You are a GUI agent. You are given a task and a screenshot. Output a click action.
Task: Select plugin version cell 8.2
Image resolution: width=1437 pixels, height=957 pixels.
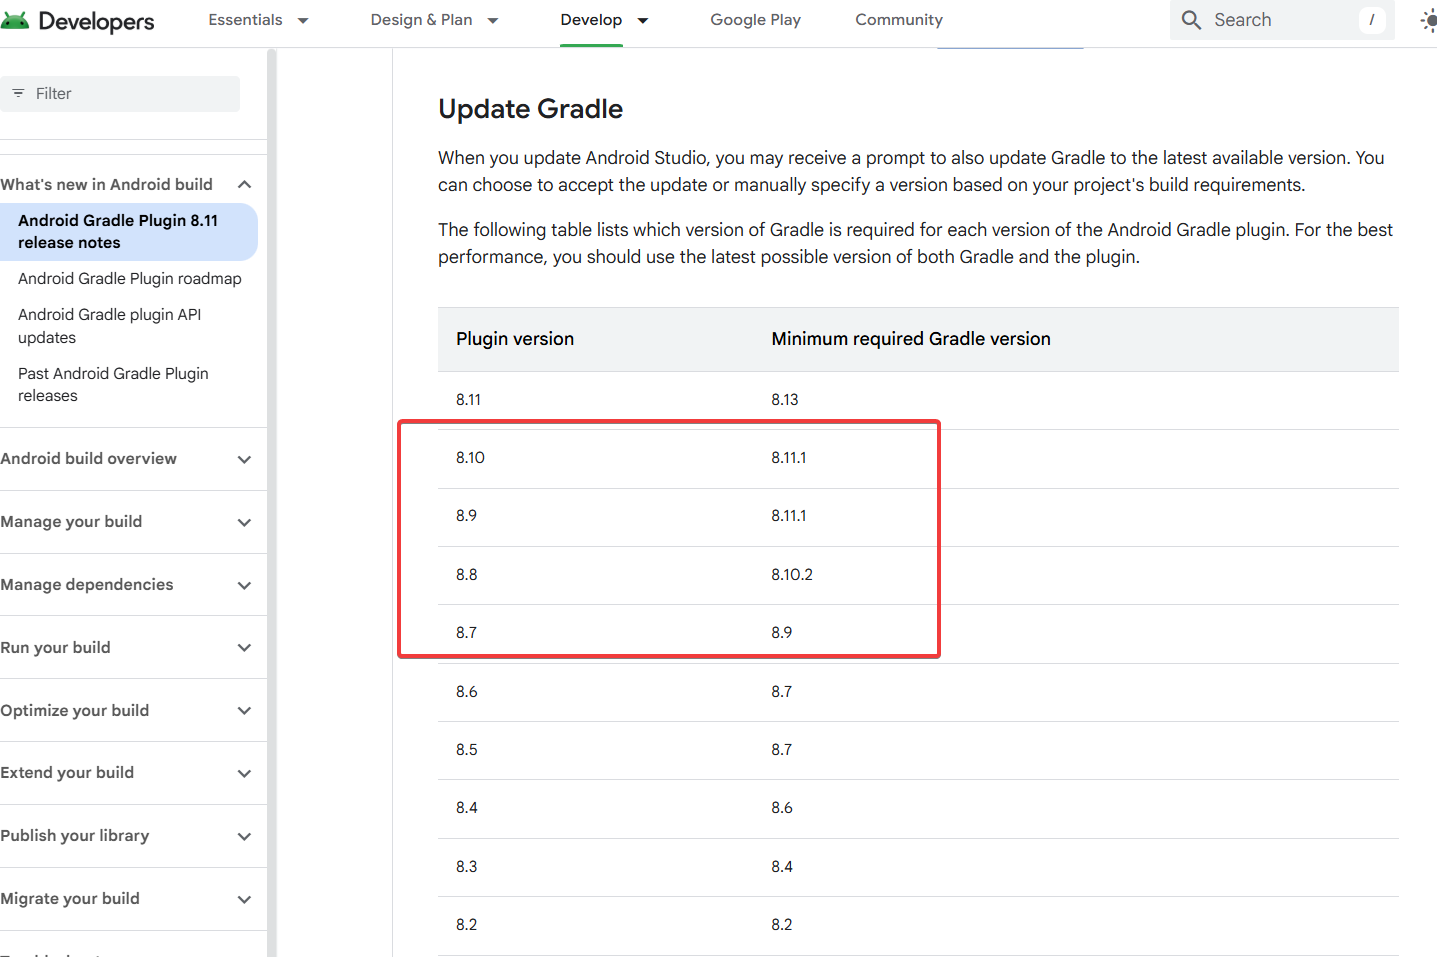coord(466,925)
